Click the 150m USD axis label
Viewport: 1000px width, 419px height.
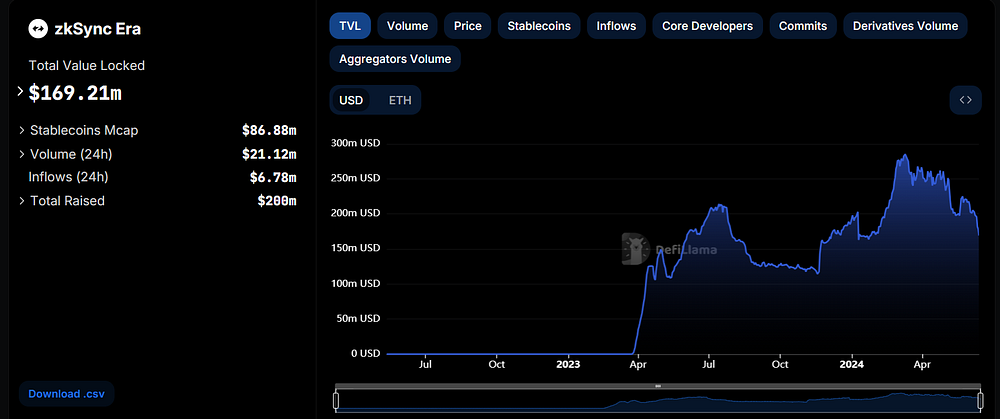pos(355,248)
